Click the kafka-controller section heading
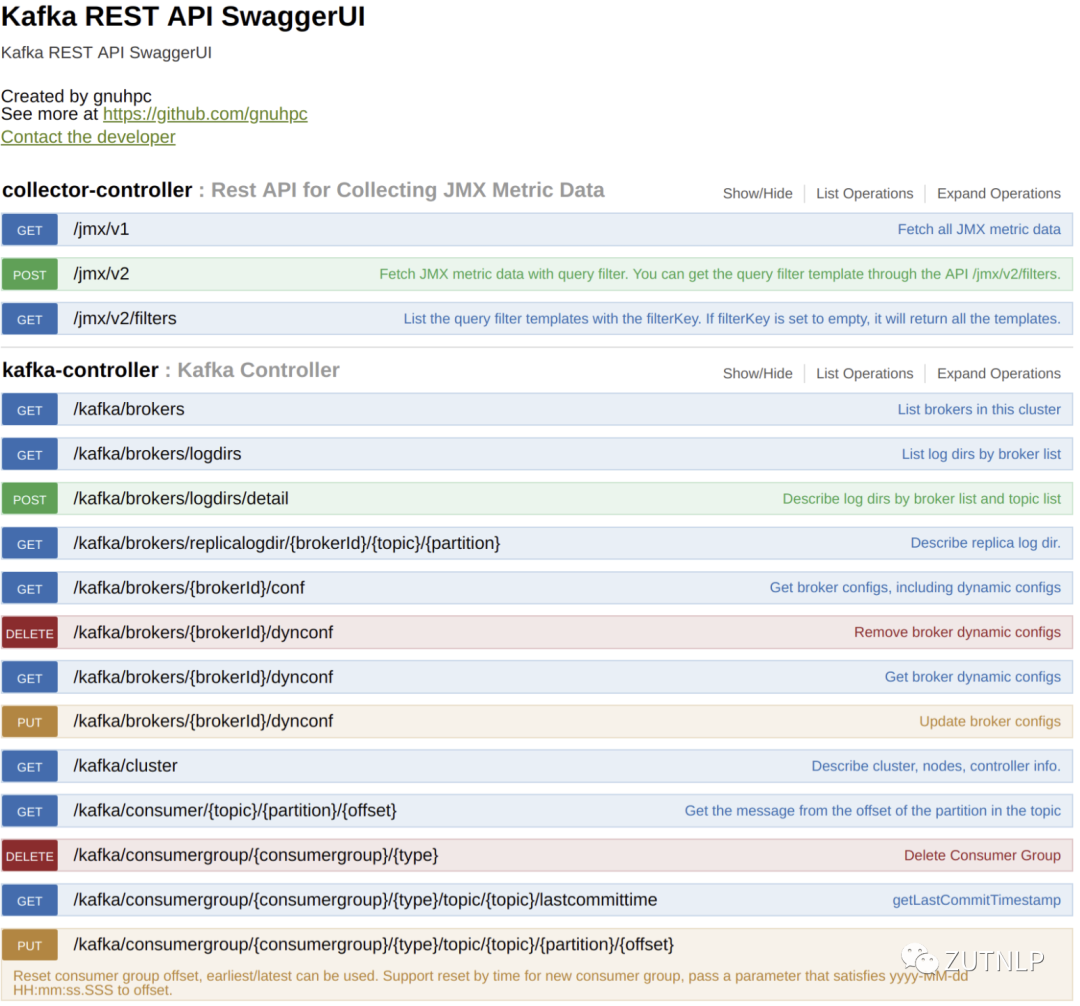 [81, 370]
